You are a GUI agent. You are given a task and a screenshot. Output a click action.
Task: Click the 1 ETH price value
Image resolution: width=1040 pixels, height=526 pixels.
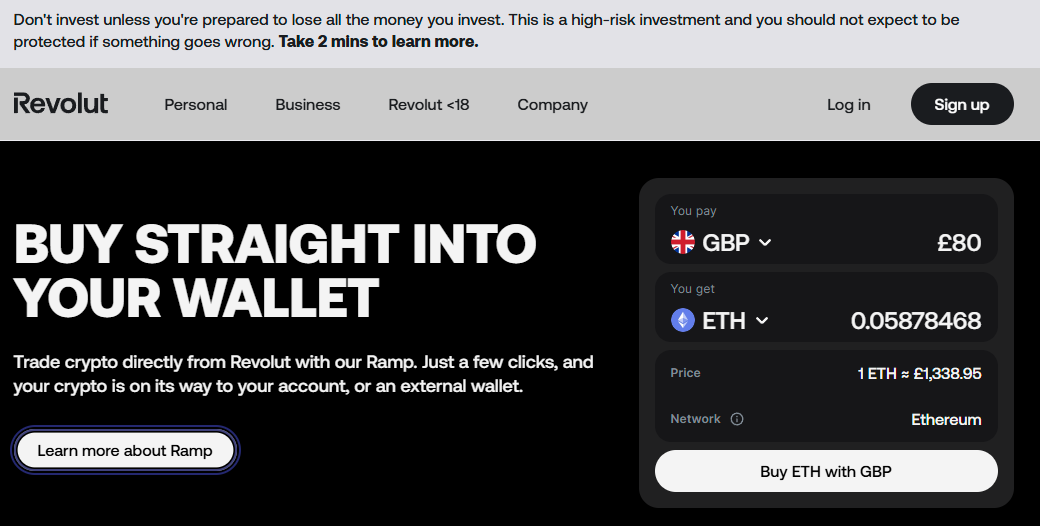coord(919,373)
